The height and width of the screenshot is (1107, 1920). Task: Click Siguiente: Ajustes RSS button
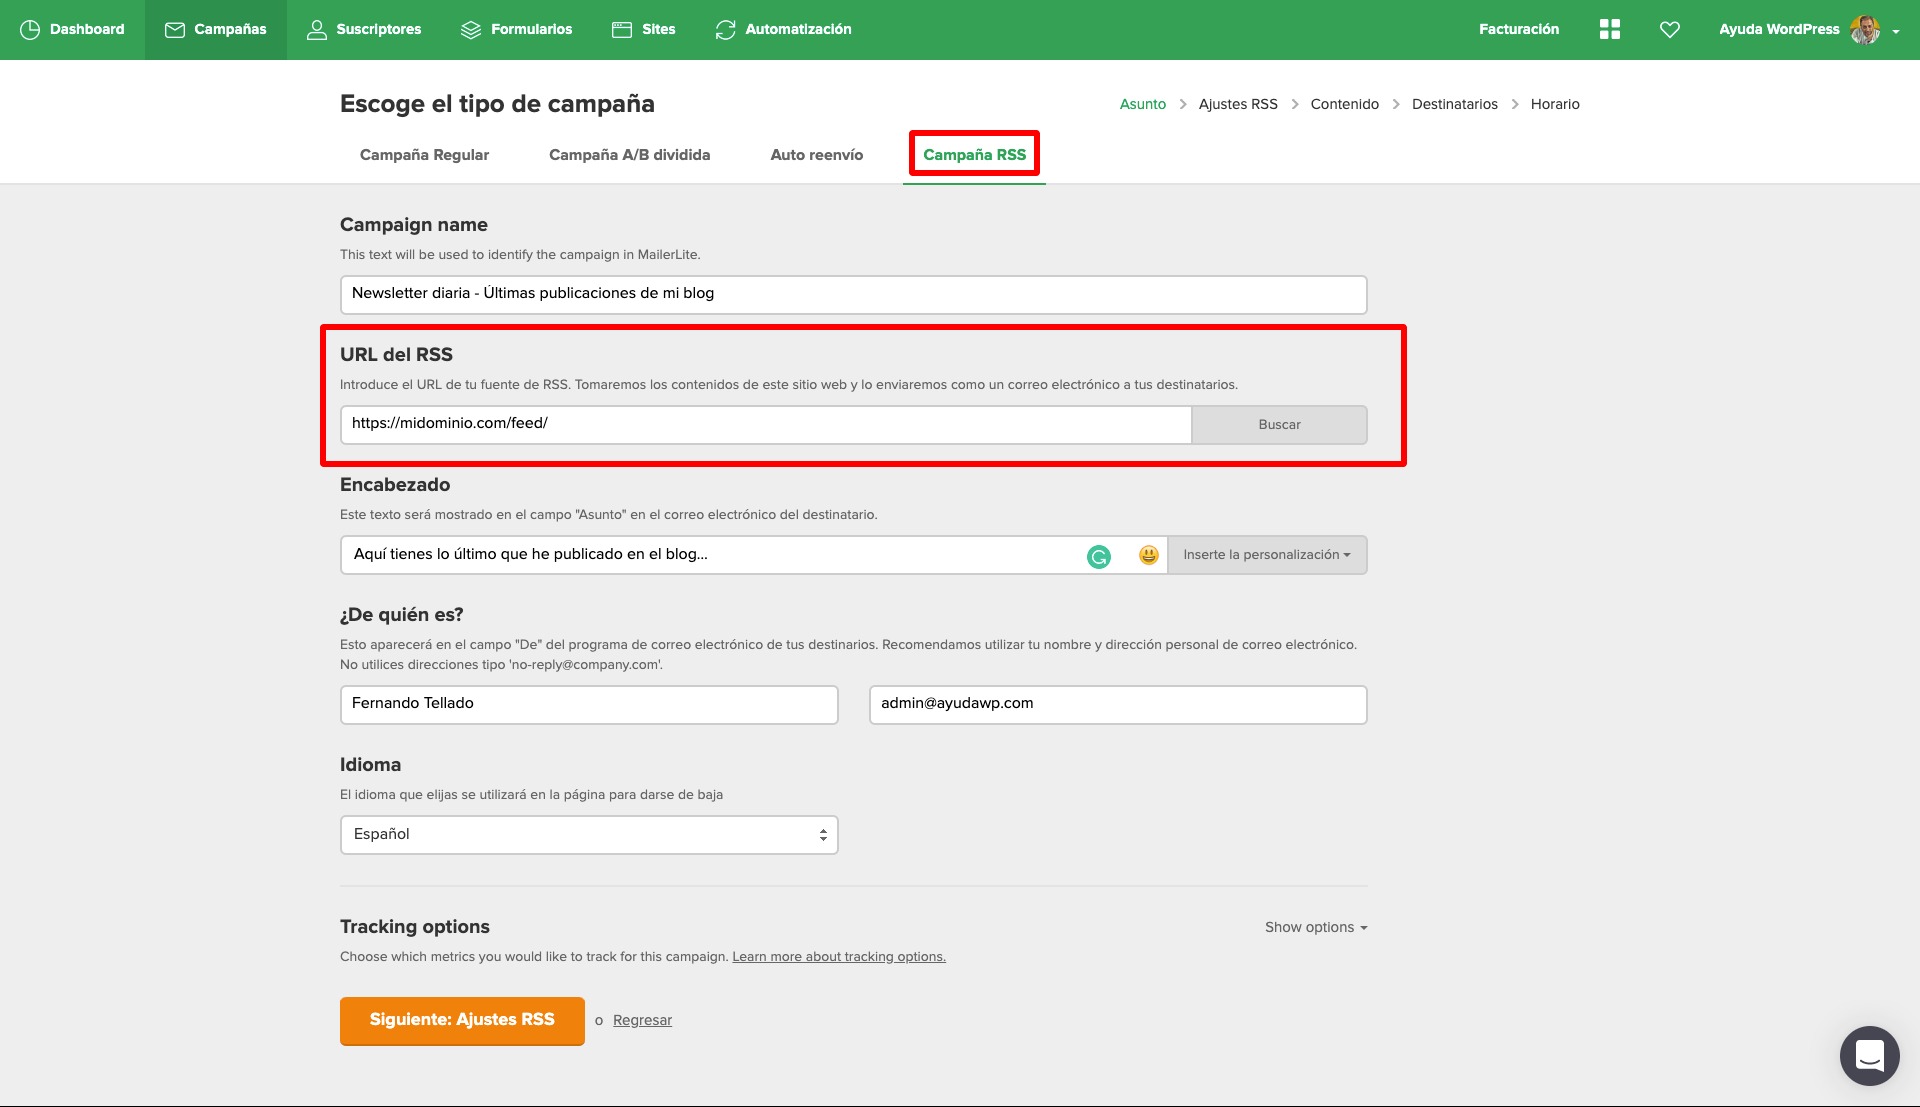pyautogui.click(x=461, y=1020)
